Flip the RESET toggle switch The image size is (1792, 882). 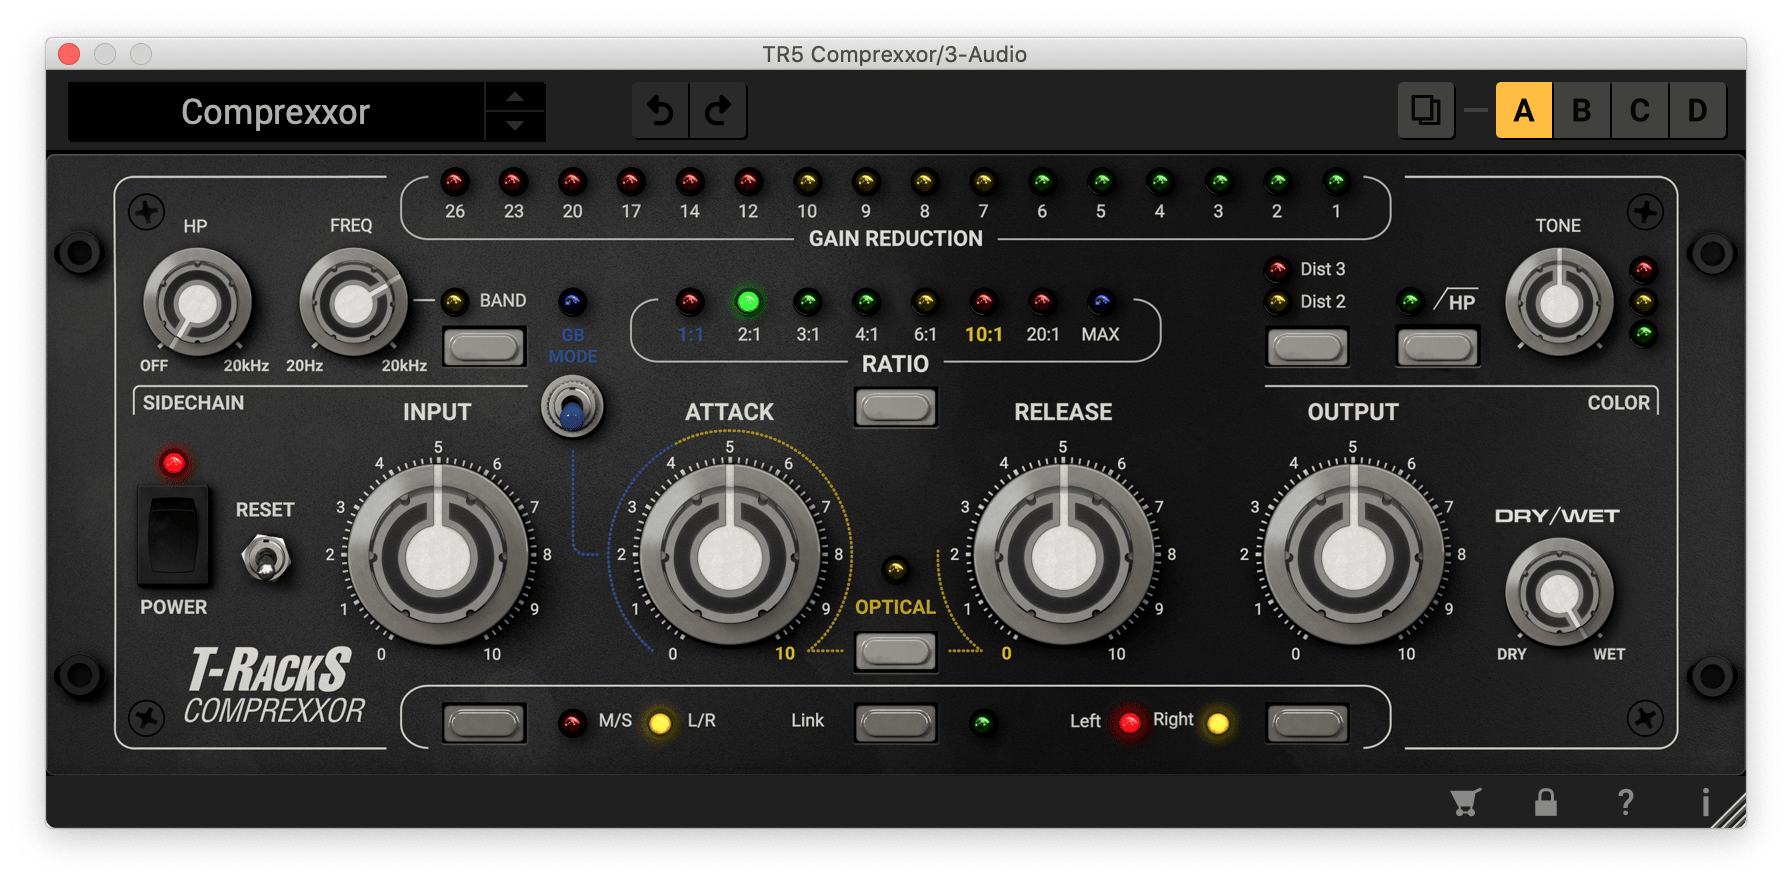[266, 558]
